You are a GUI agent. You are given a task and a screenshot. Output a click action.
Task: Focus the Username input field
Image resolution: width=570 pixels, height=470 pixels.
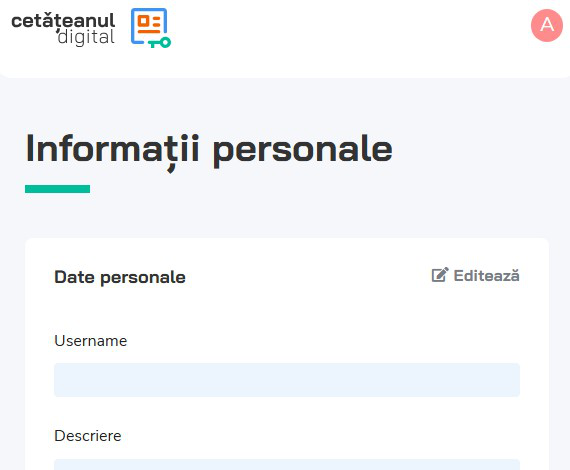(x=287, y=380)
